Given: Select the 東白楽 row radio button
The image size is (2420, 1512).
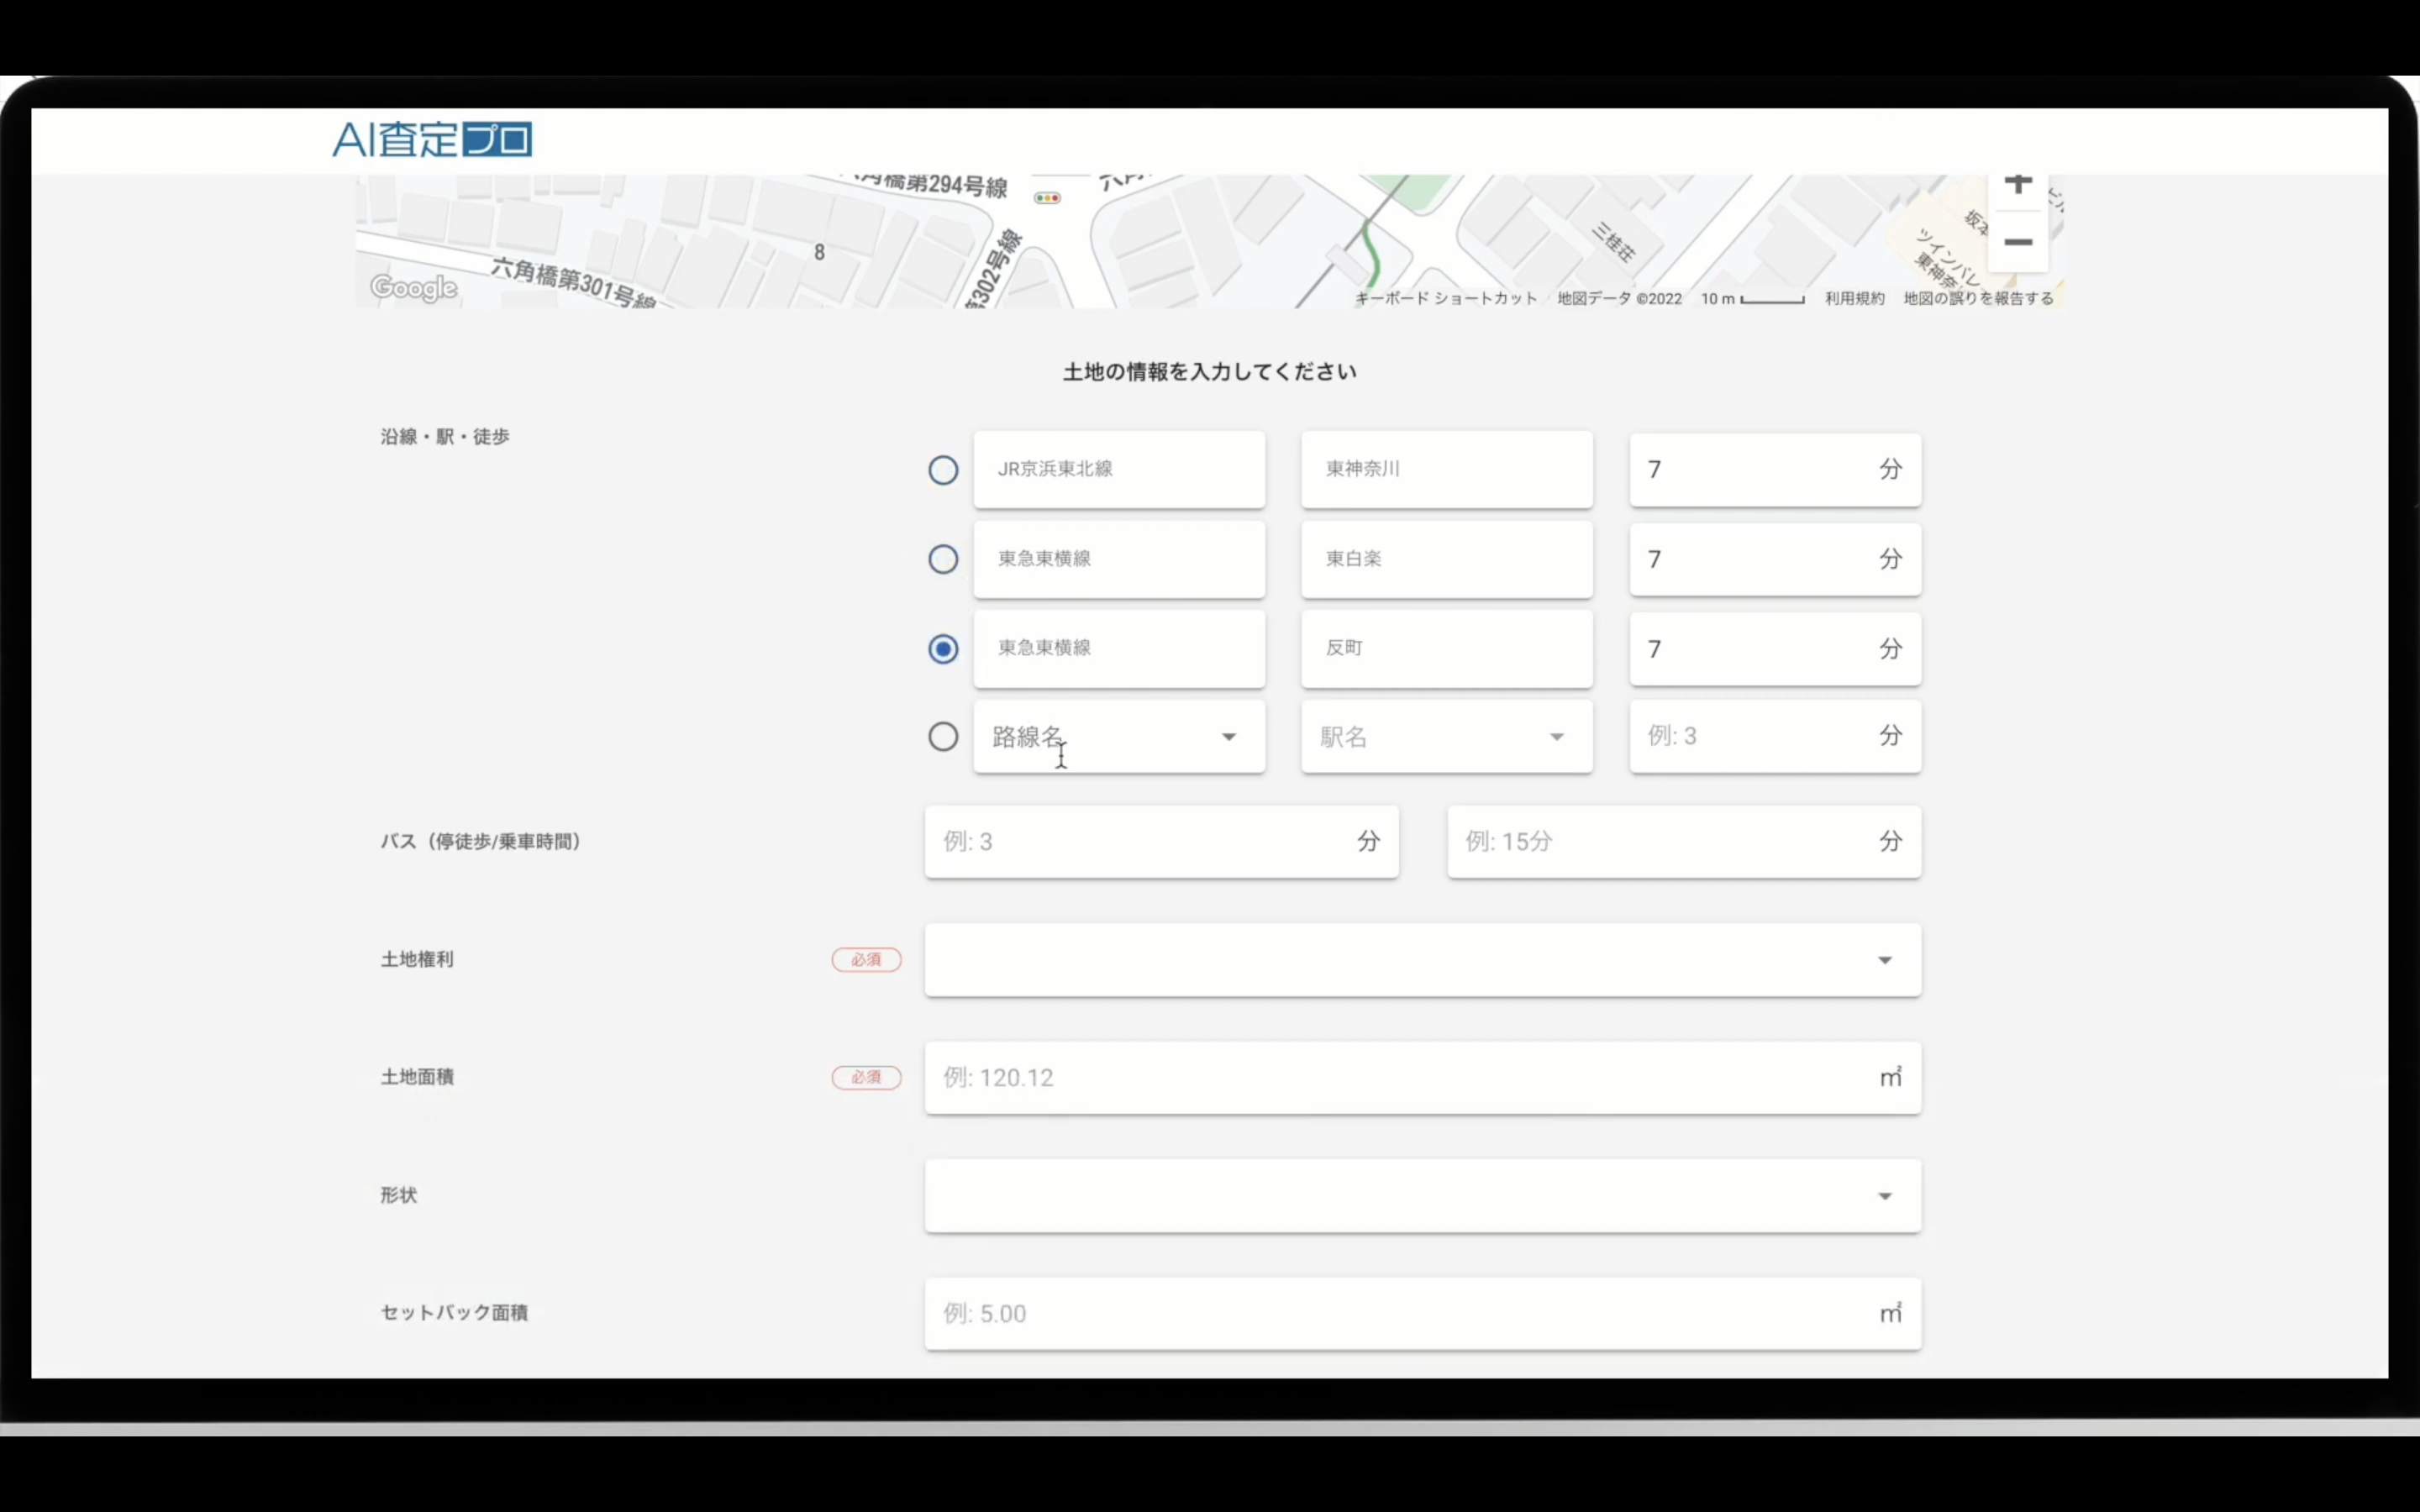Looking at the screenshot, I should pos(943,559).
